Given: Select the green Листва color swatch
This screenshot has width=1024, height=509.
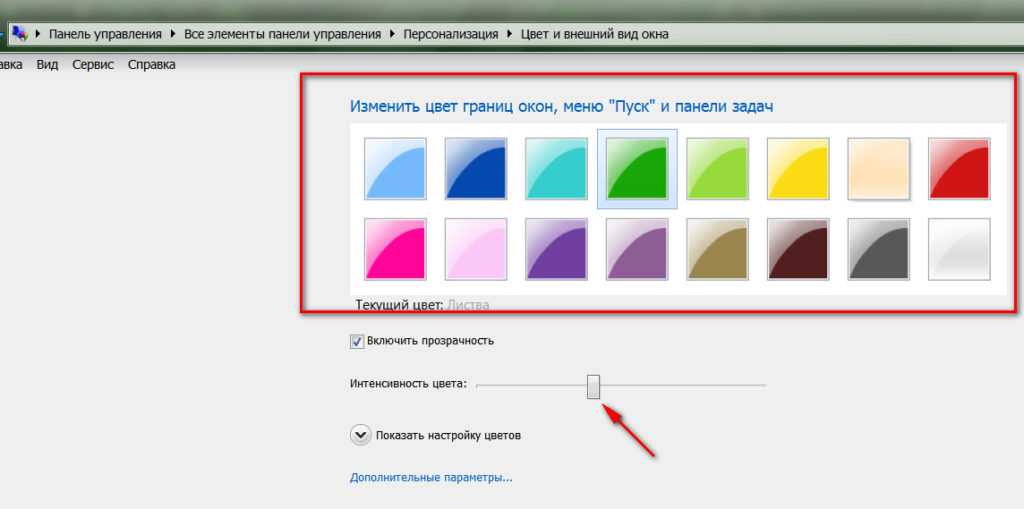Looking at the screenshot, I should click(x=637, y=169).
